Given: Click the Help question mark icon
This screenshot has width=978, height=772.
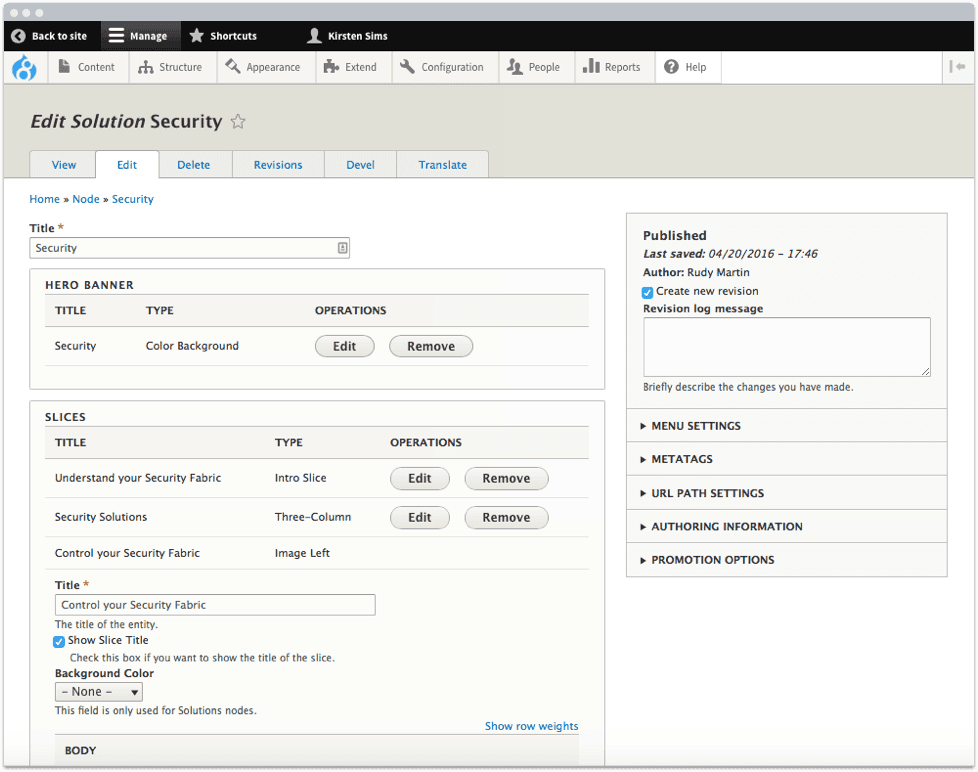Looking at the screenshot, I should (671, 67).
